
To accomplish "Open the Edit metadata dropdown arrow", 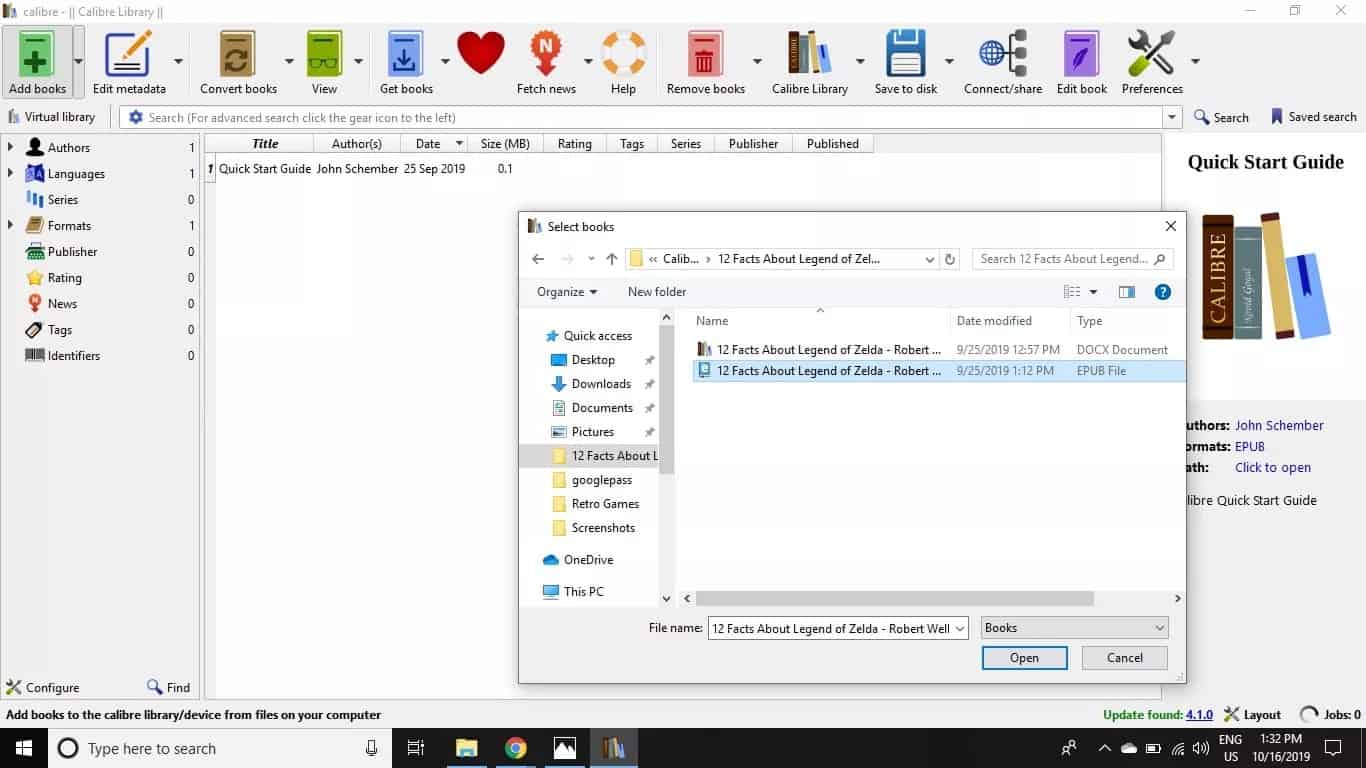I will (x=178, y=61).
